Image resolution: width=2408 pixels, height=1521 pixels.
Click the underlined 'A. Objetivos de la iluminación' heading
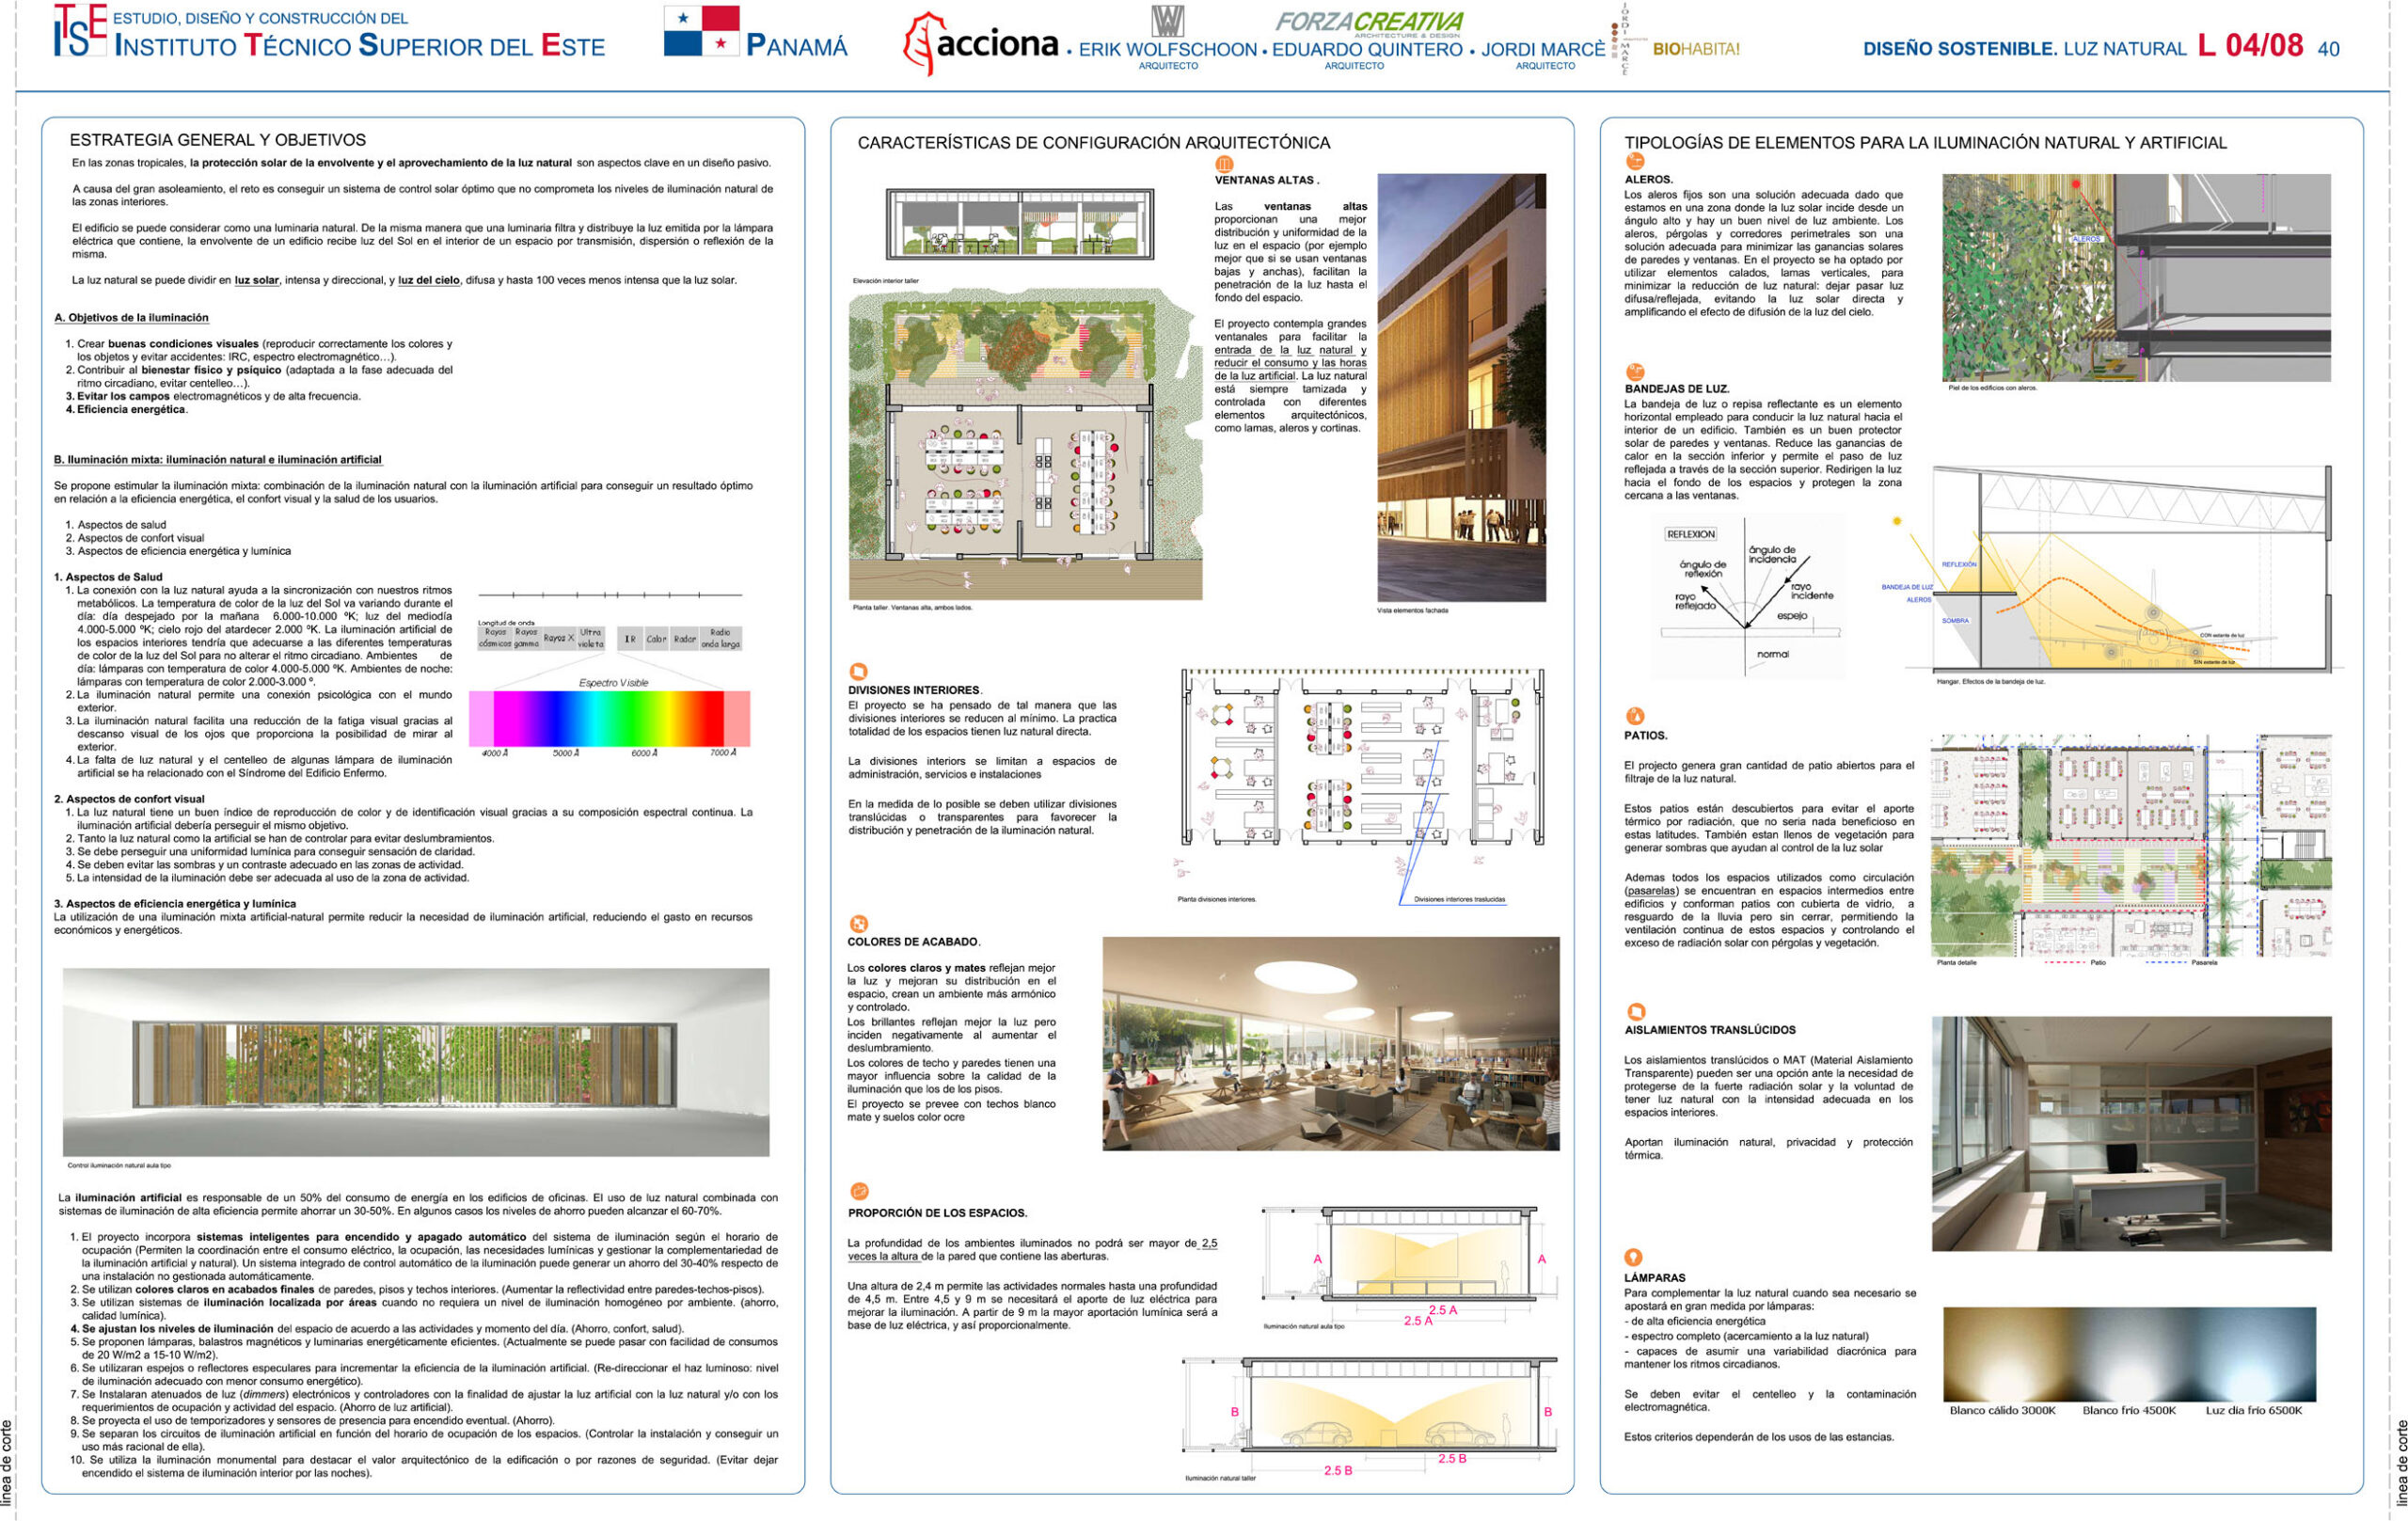click(x=131, y=318)
